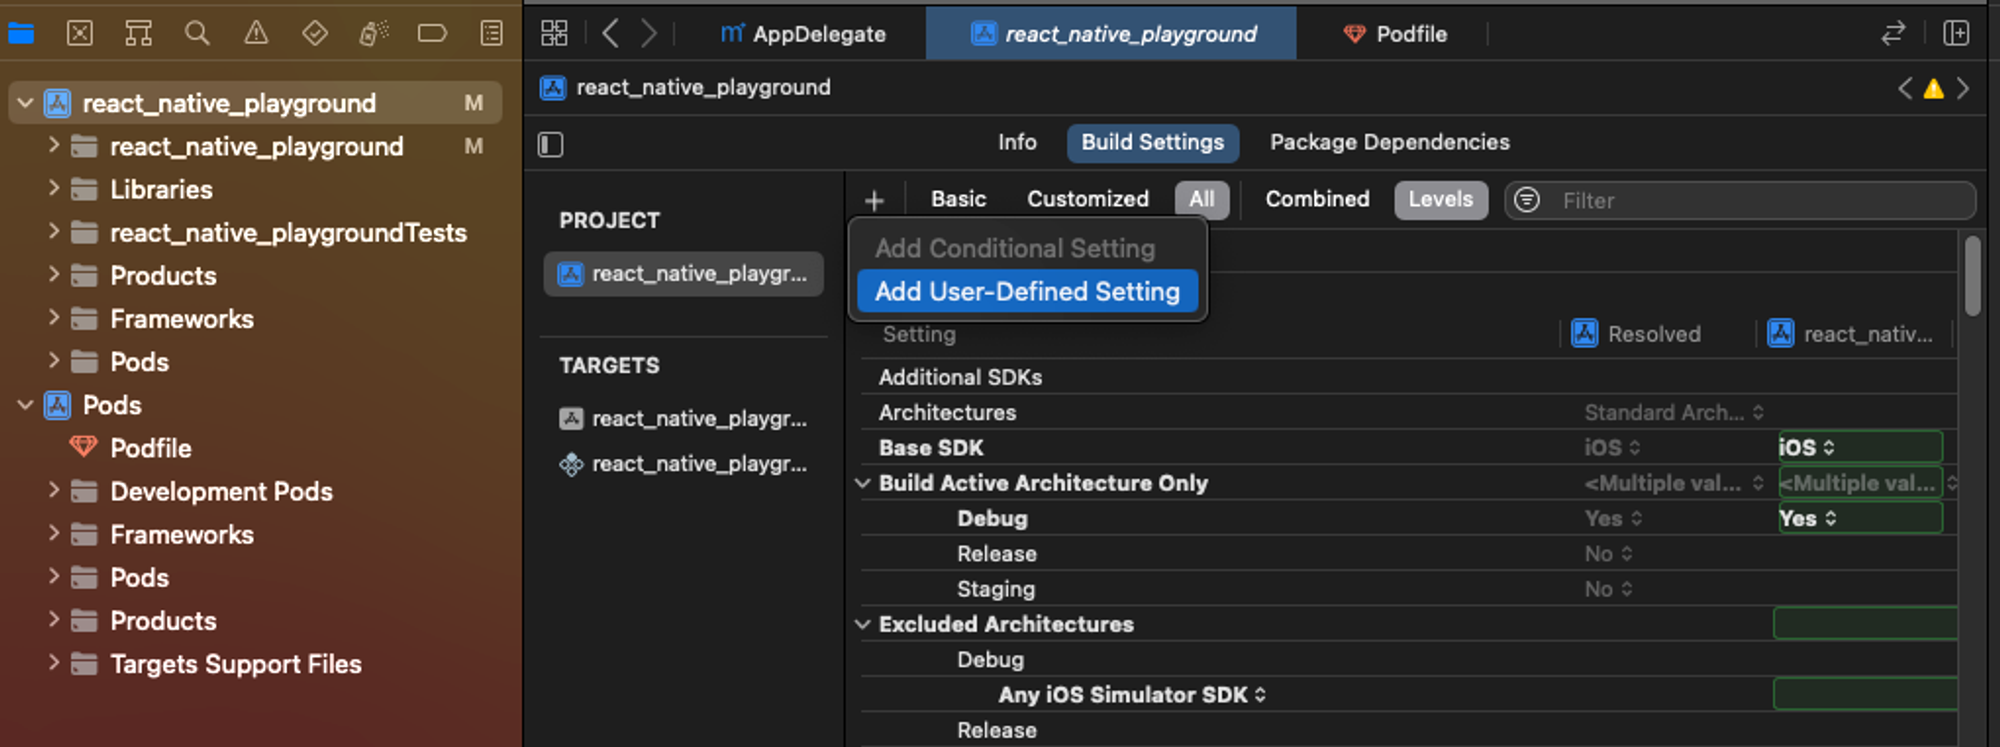Viewport: 2000px width, 747px height.
Task: Expand the Products folder under Pods project
Action: [54, 621]
